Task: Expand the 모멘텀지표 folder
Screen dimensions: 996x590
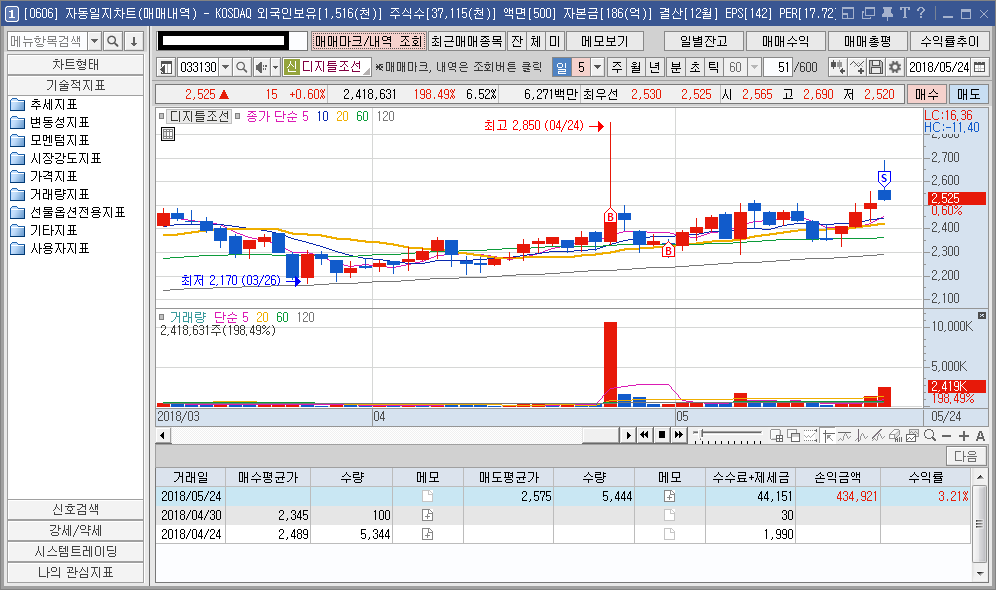Action: (50, 140)
